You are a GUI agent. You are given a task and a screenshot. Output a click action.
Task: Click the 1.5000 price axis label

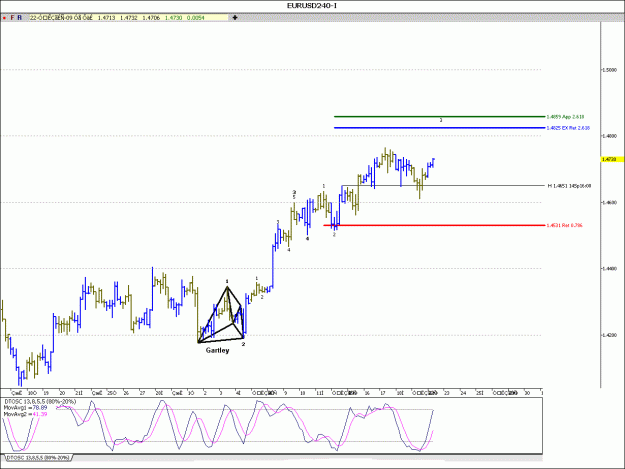tap(609, 70)
